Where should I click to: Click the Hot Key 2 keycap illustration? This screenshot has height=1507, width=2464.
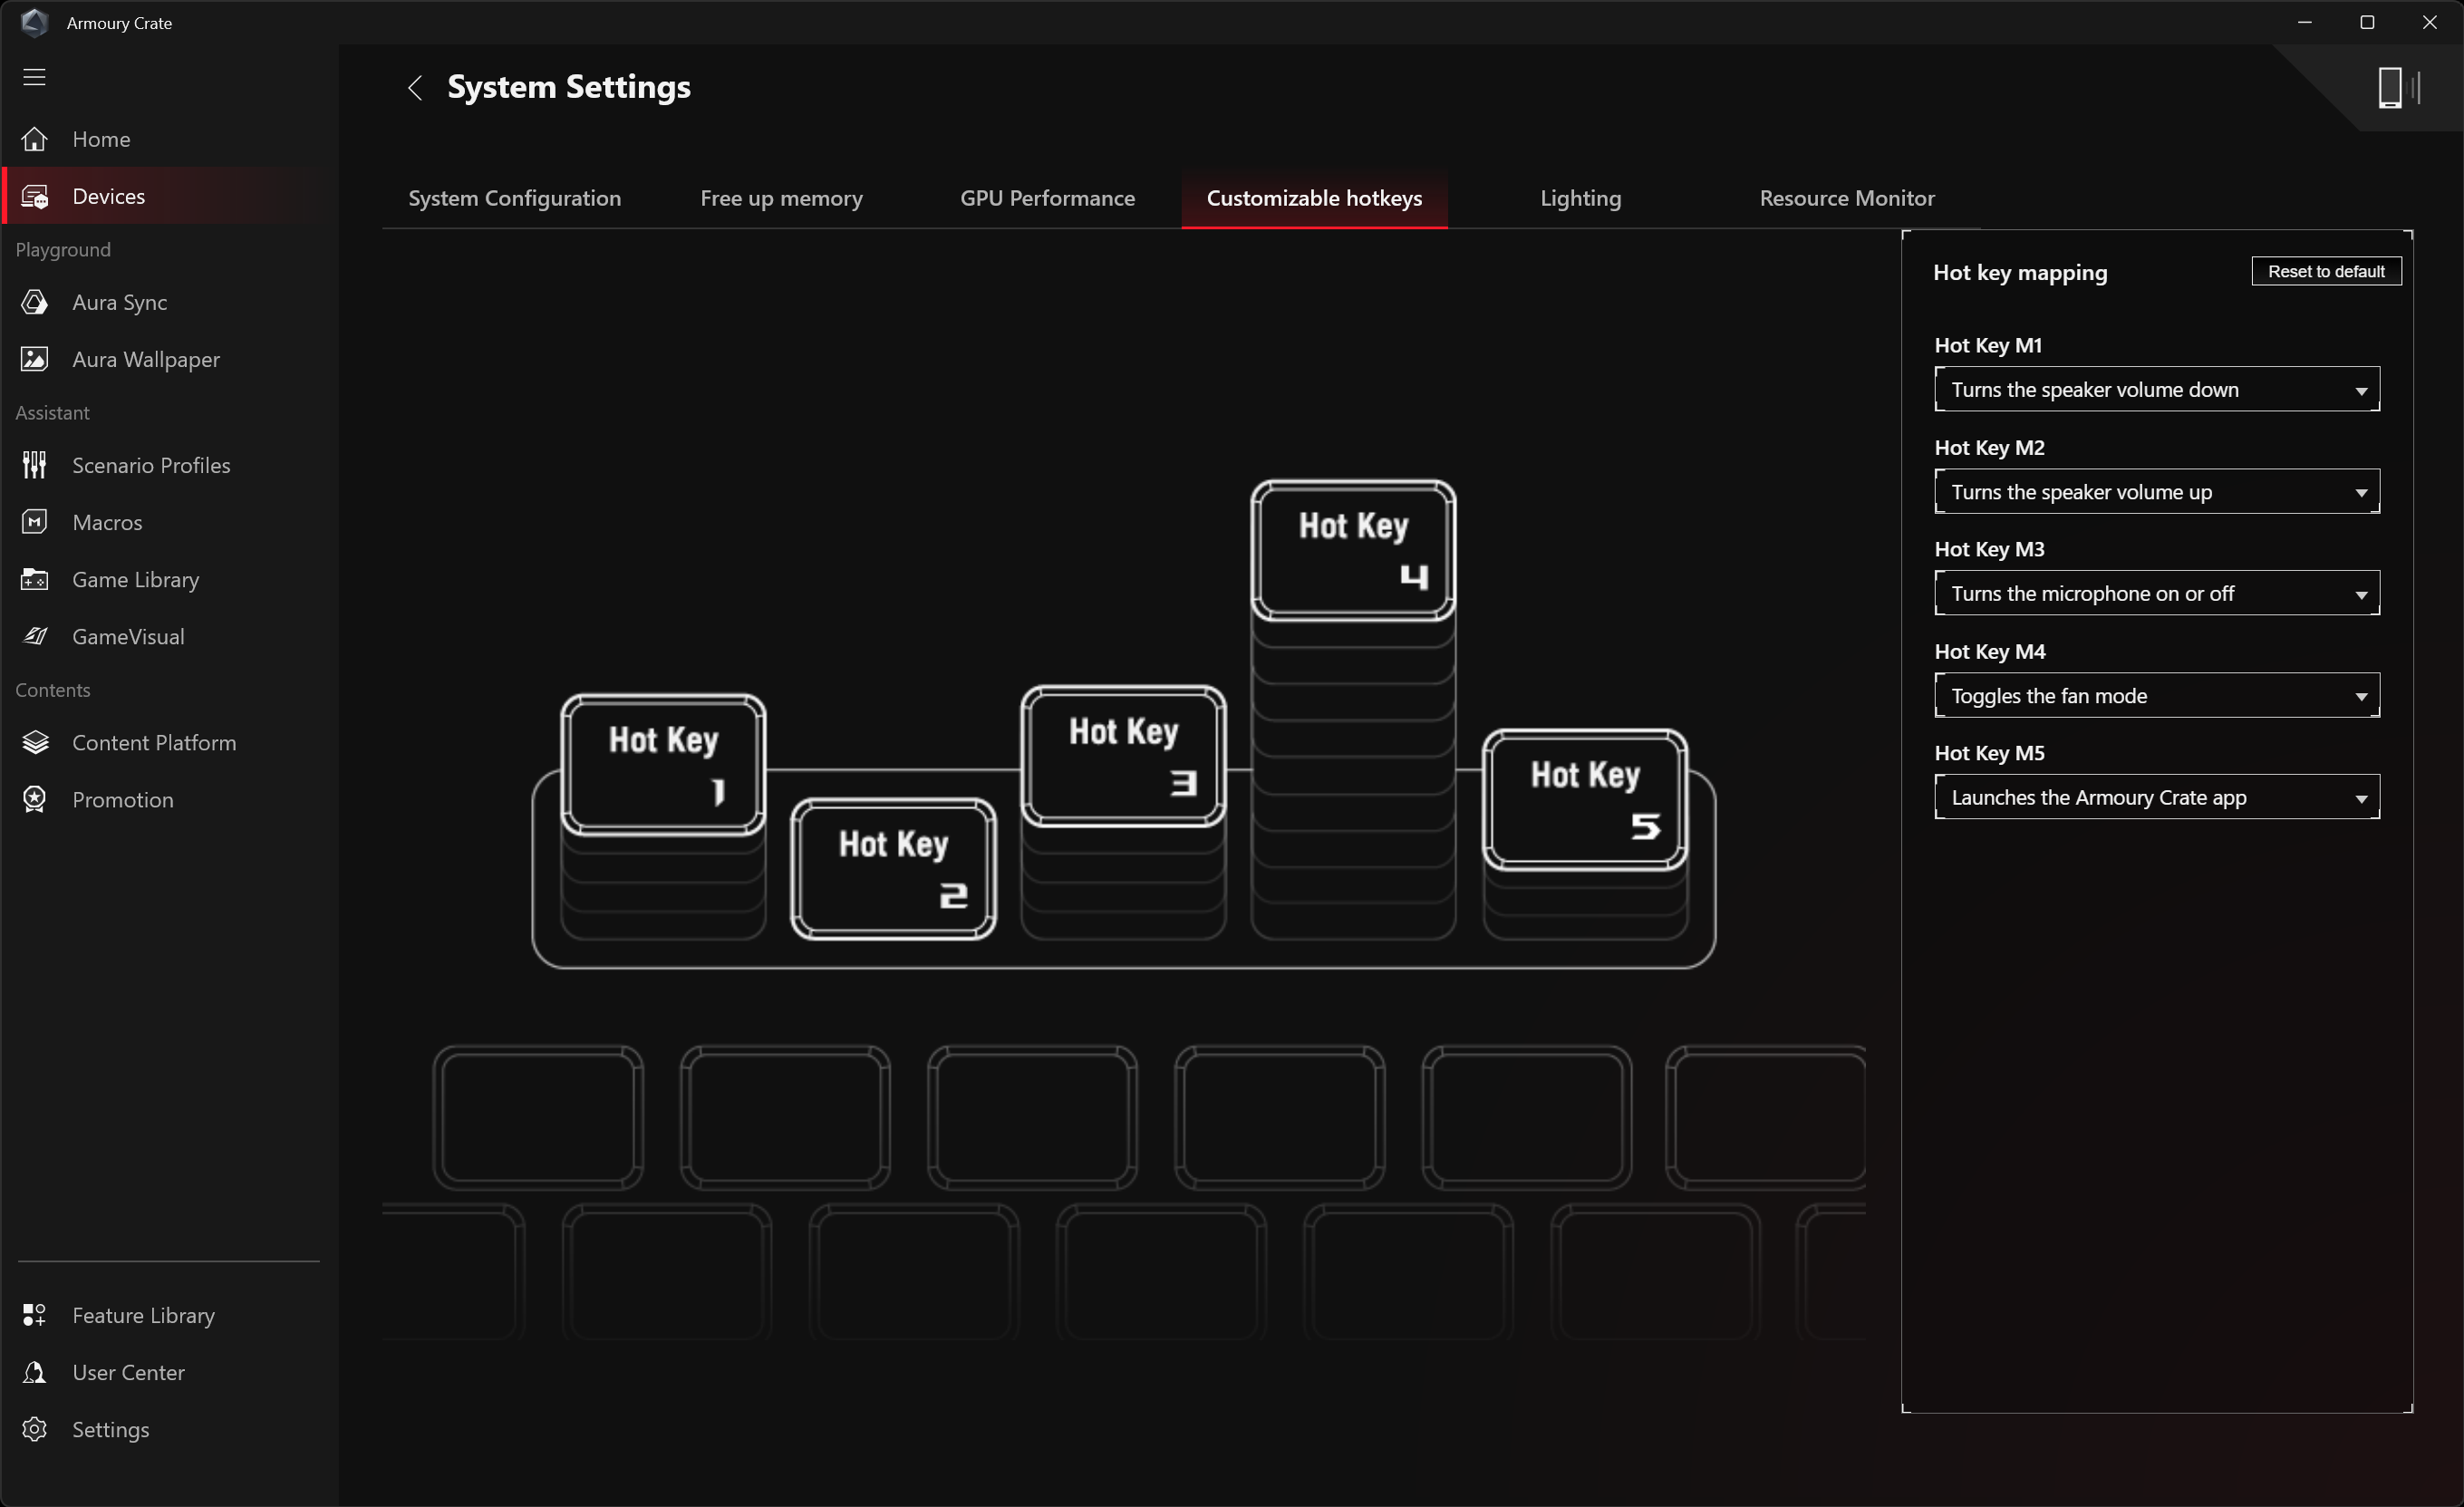893,867
